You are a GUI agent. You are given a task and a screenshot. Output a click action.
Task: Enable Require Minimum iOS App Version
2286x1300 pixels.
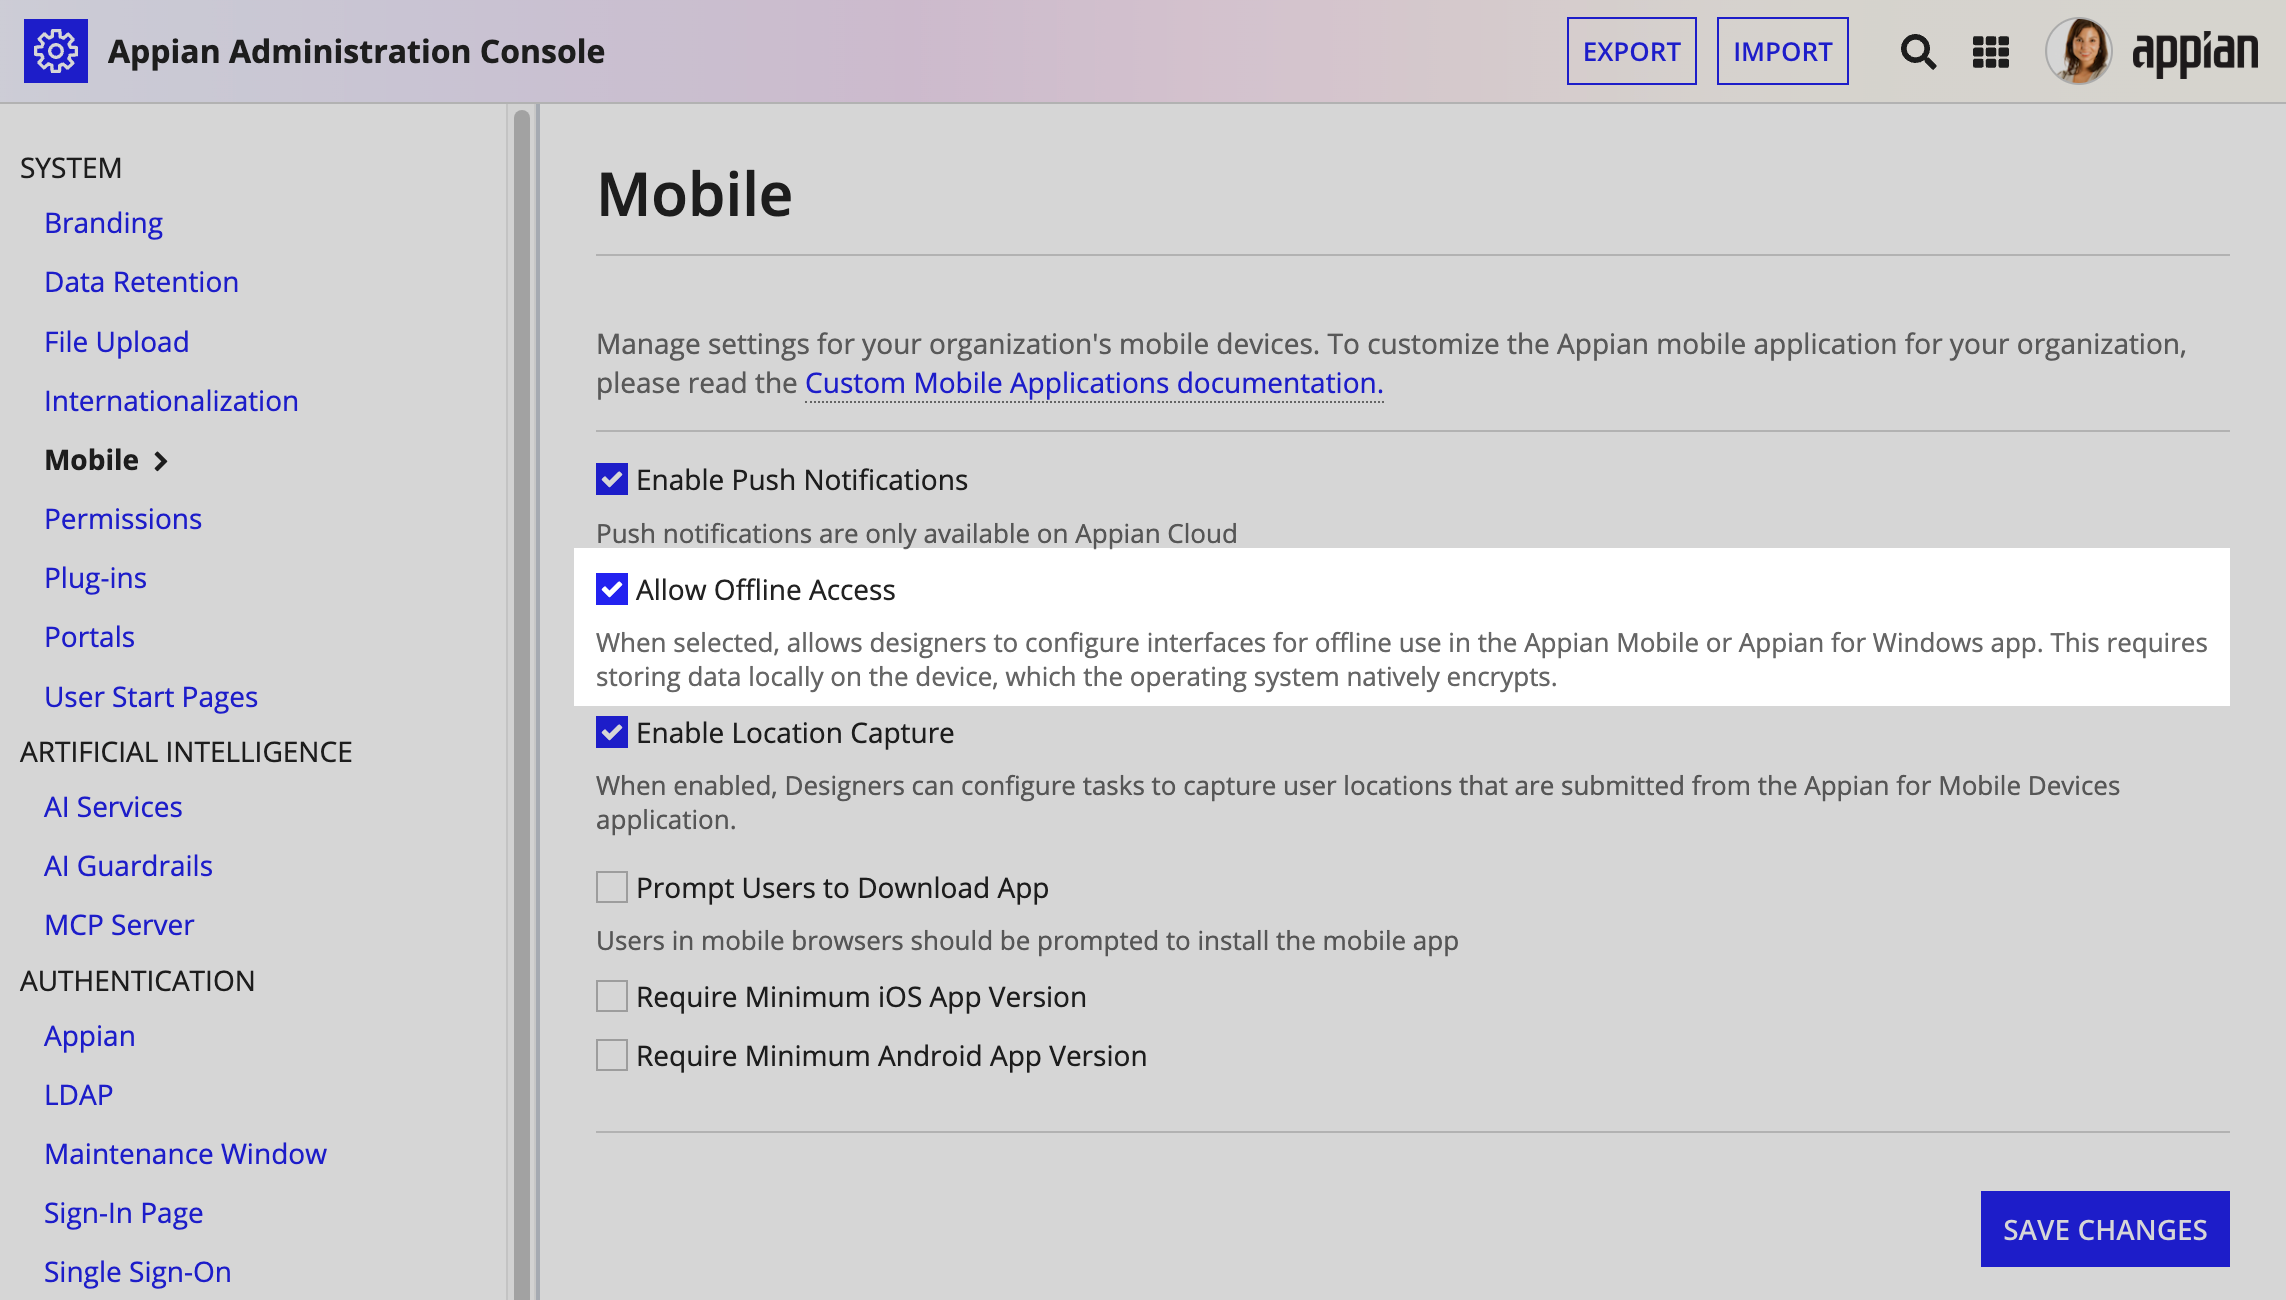coord(612,996)
